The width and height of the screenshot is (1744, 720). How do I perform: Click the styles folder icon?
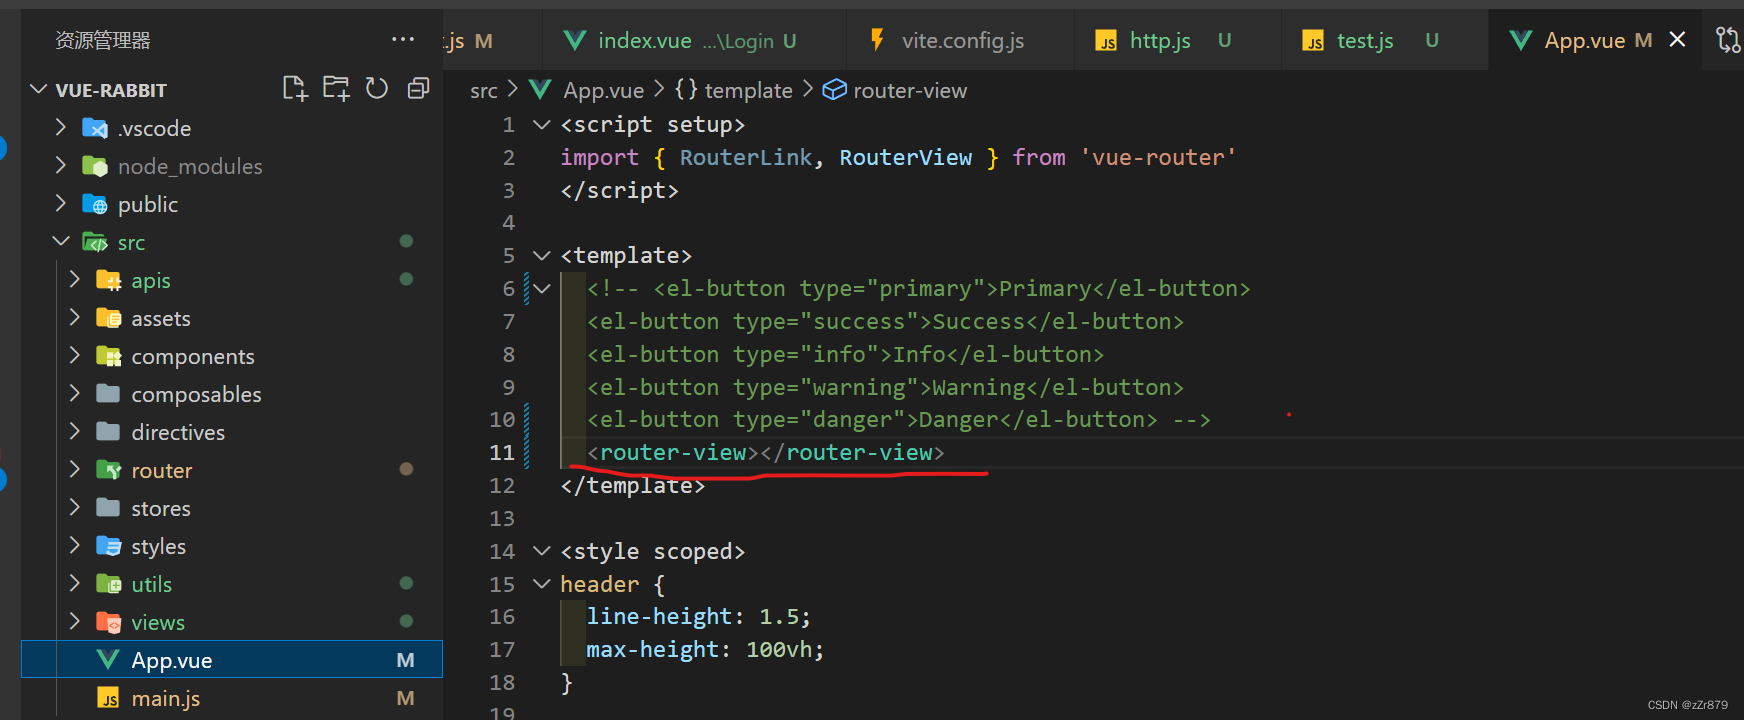108,546
